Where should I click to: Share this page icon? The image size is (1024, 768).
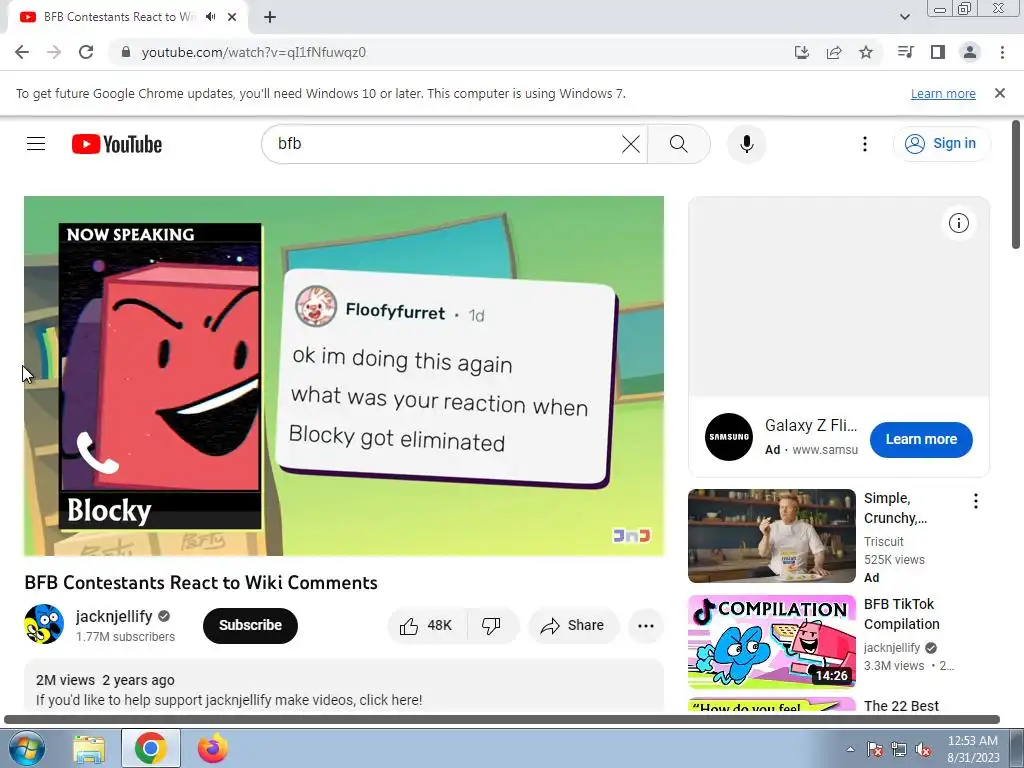coord(834,52)
